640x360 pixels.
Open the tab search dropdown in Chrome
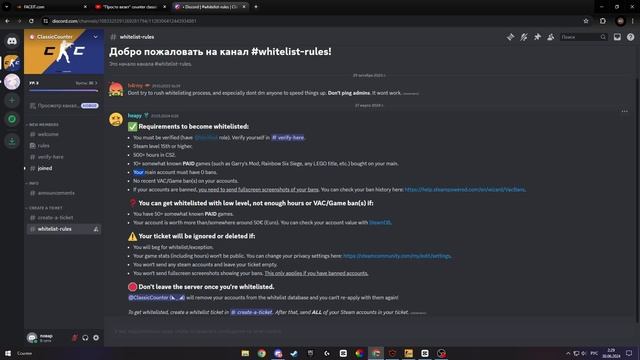tap(7, 7)
